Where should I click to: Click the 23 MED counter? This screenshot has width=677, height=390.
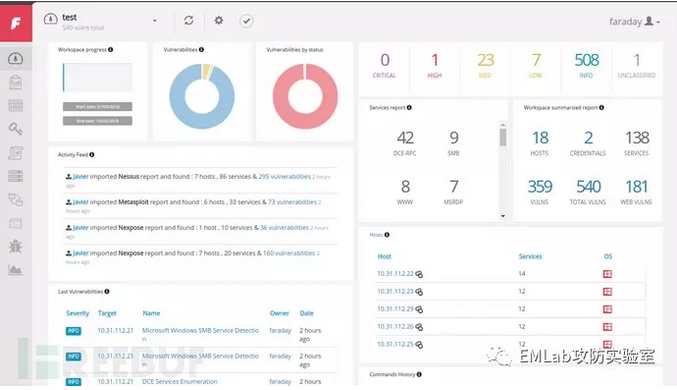point(485,66)
